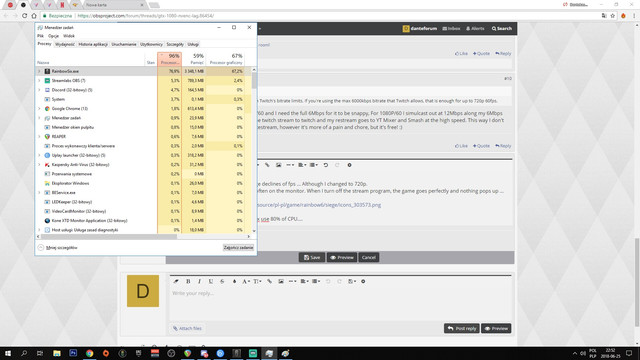Image resolution: width=640 pixels, height=360 pixels.
Task: Switch to the Uruchamianie tab
Action: (124, 44)
